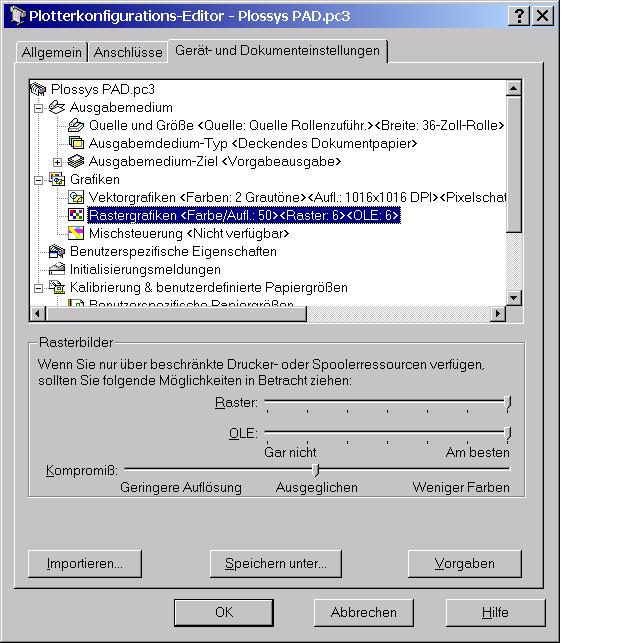640x643 pixels.
Task: Click the title bar application icon
Action: click(x=17, y=16)
